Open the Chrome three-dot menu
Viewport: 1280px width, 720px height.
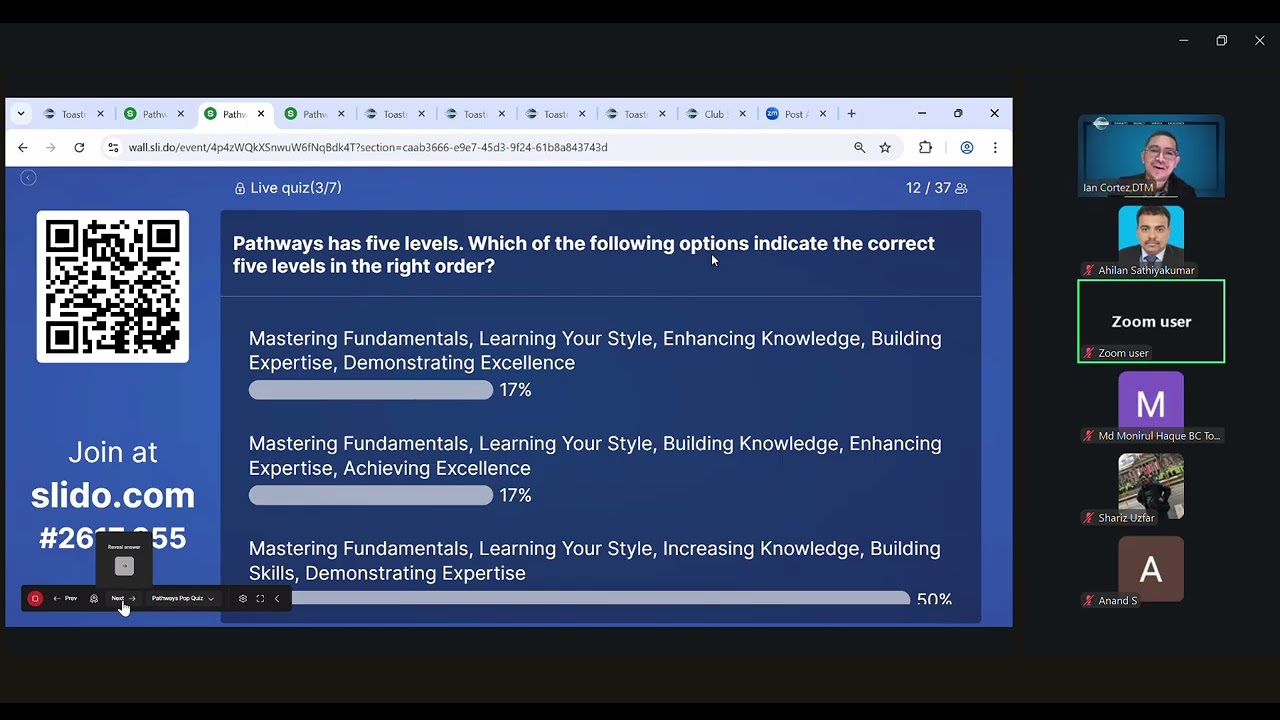pos(995,147)
